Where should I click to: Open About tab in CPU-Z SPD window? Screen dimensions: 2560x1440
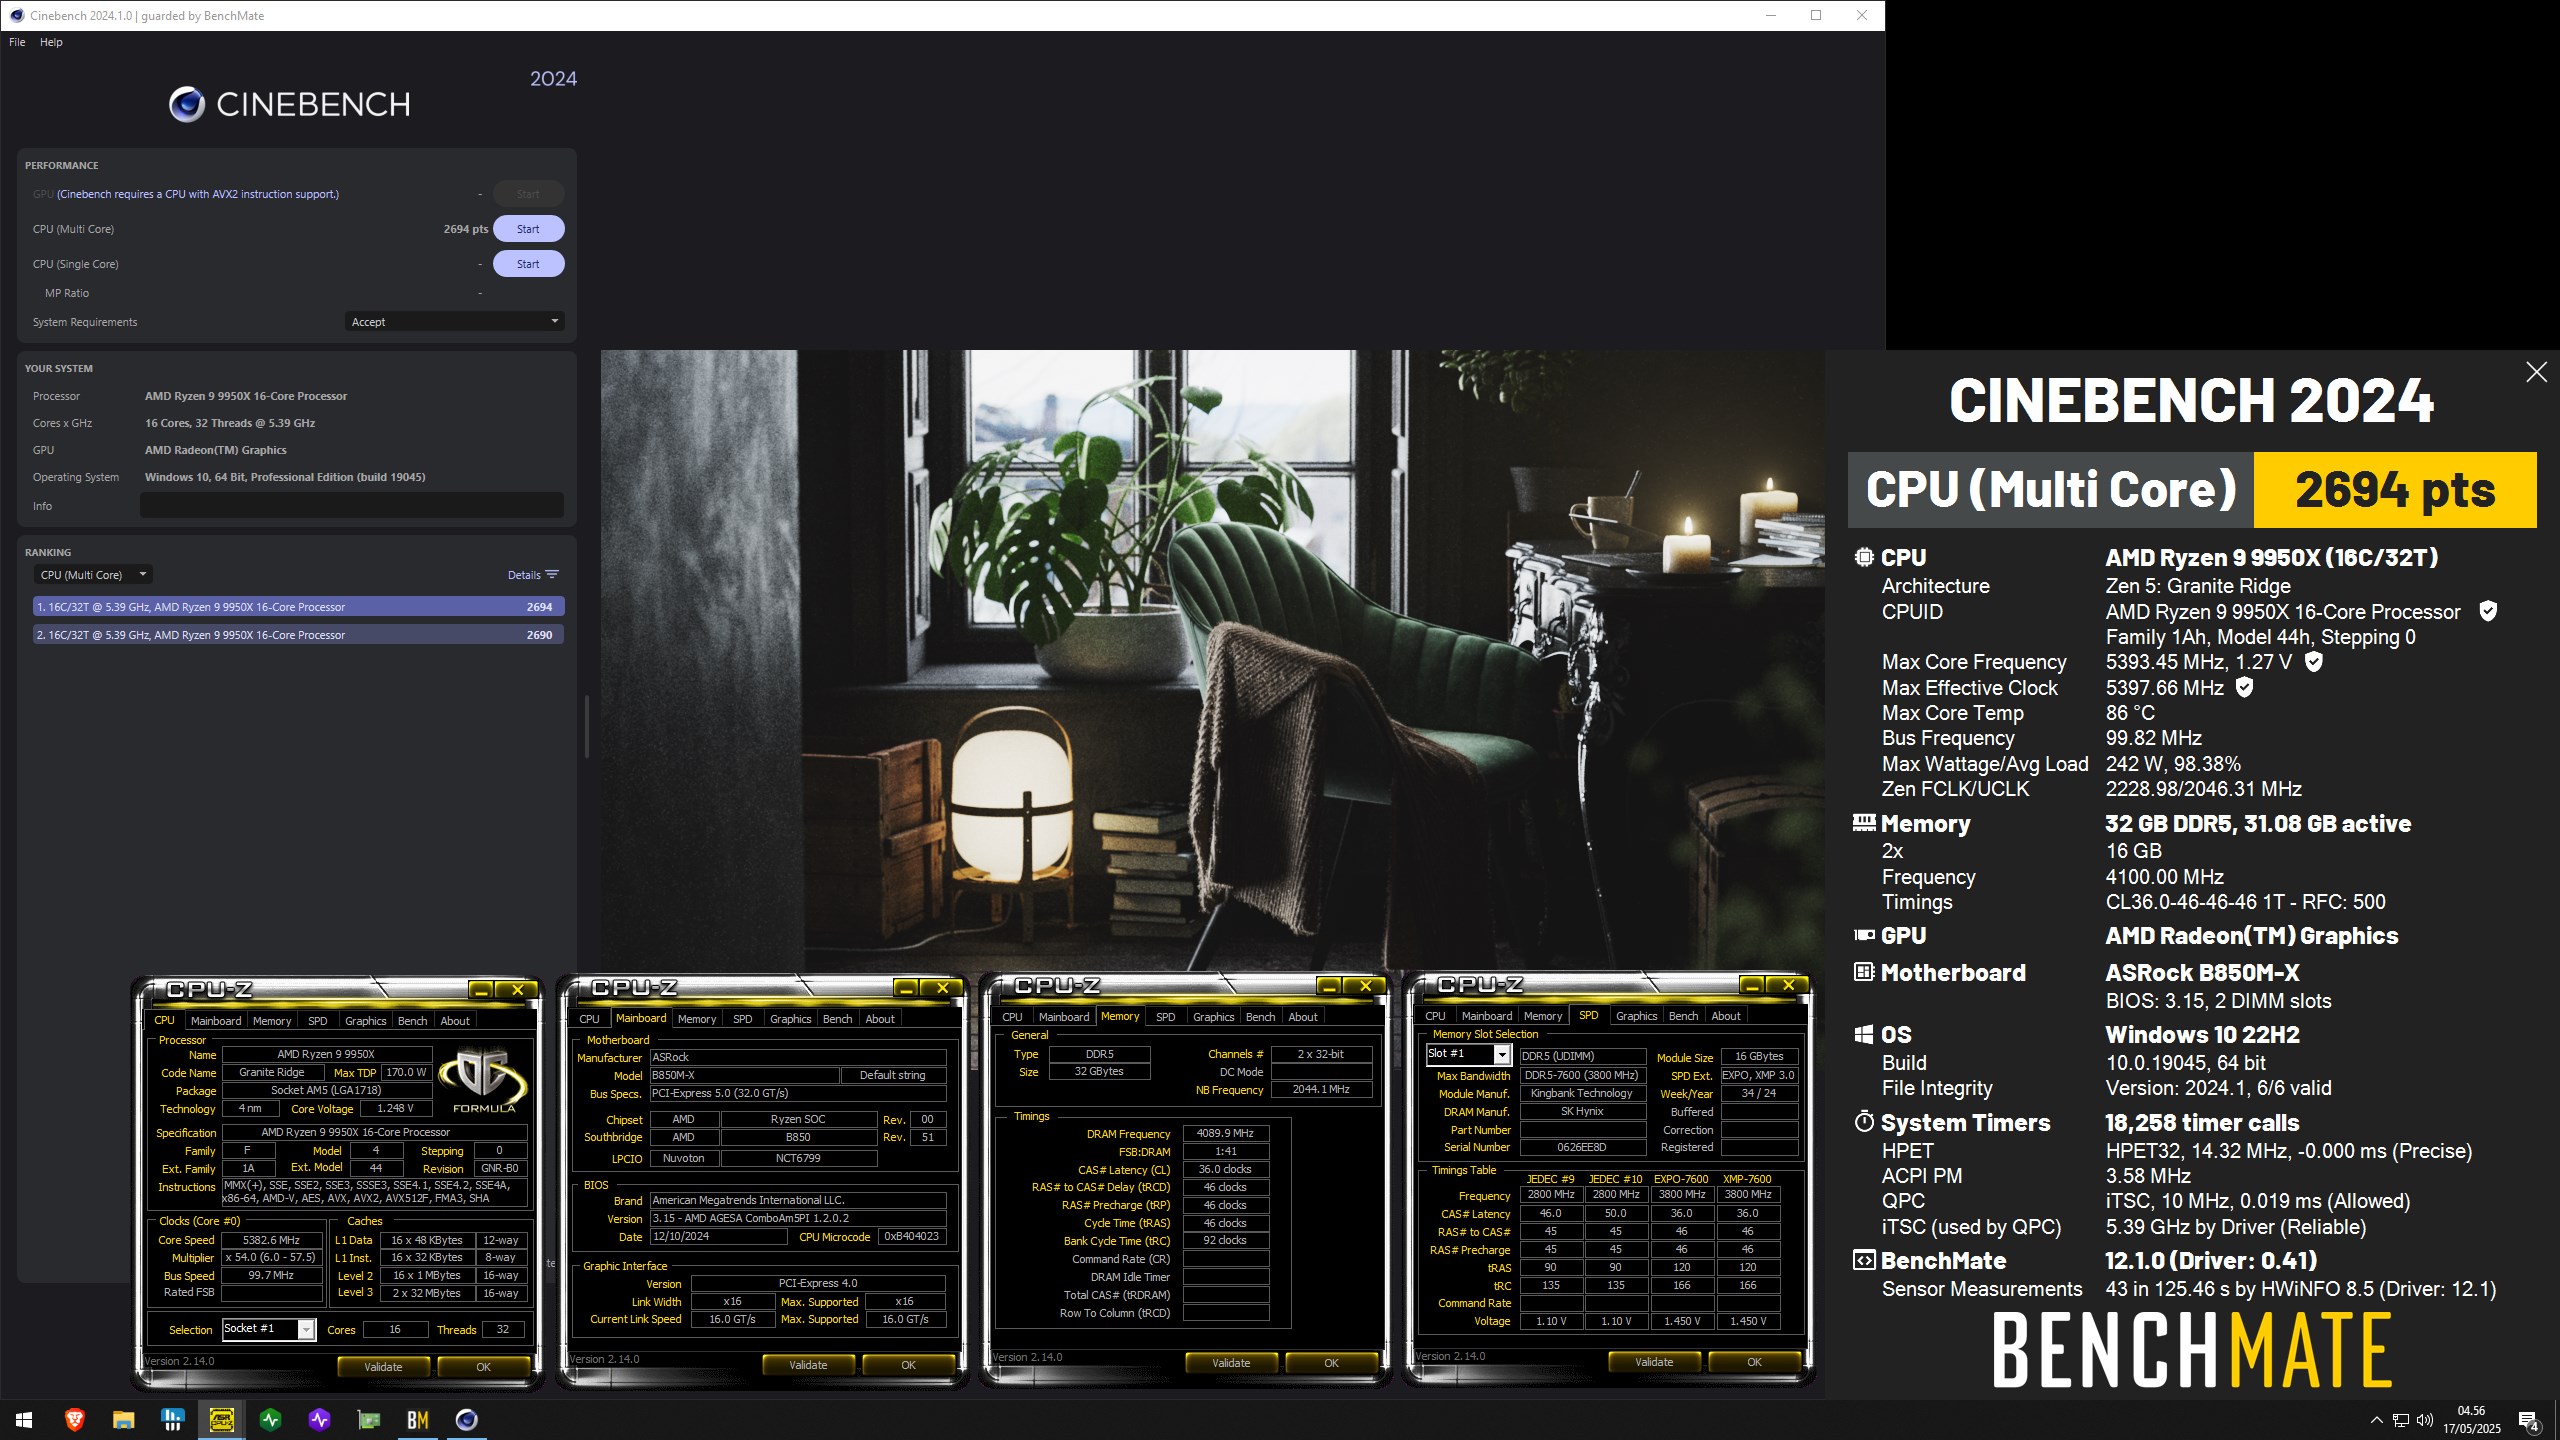coord(1725,1016)
